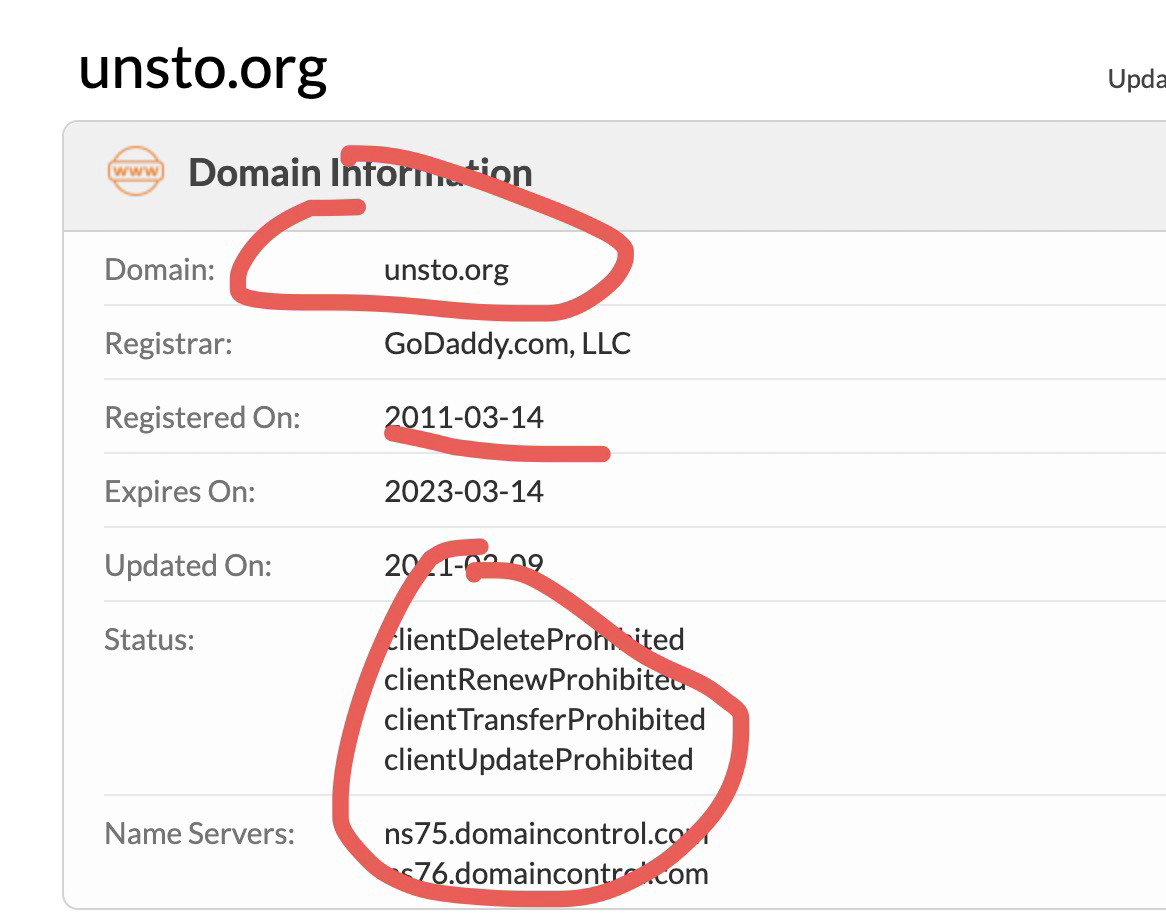The image size is (1166, 922).
Task: Click the clientRenewProhibited status
Action: click(534, 679)
